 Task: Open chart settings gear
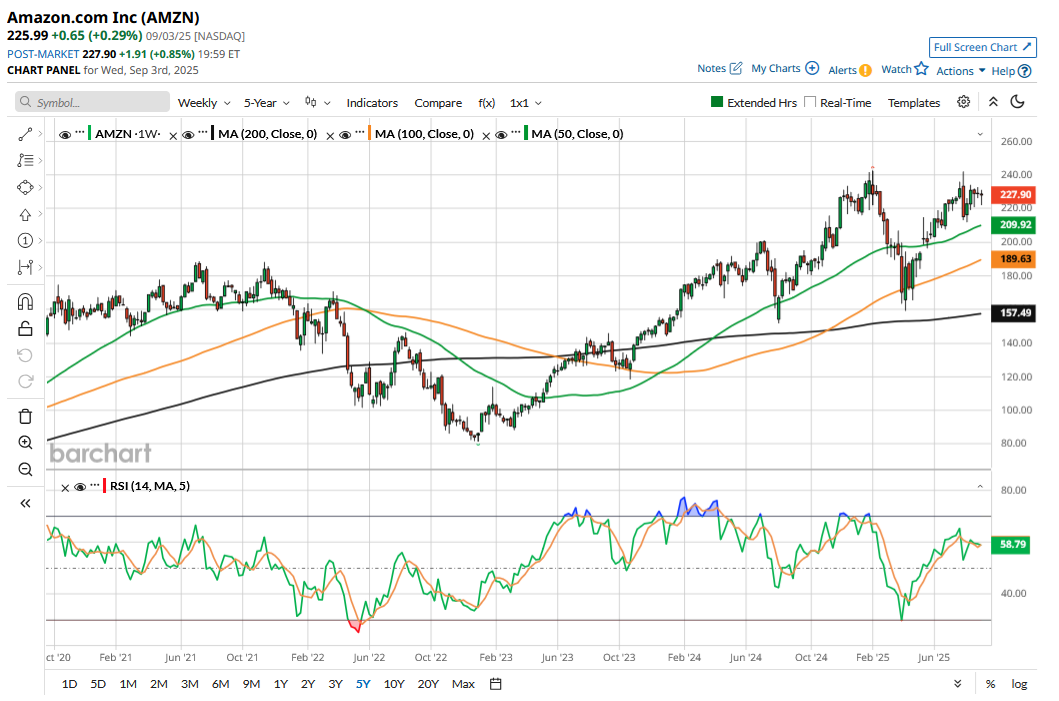click(964, 102)
